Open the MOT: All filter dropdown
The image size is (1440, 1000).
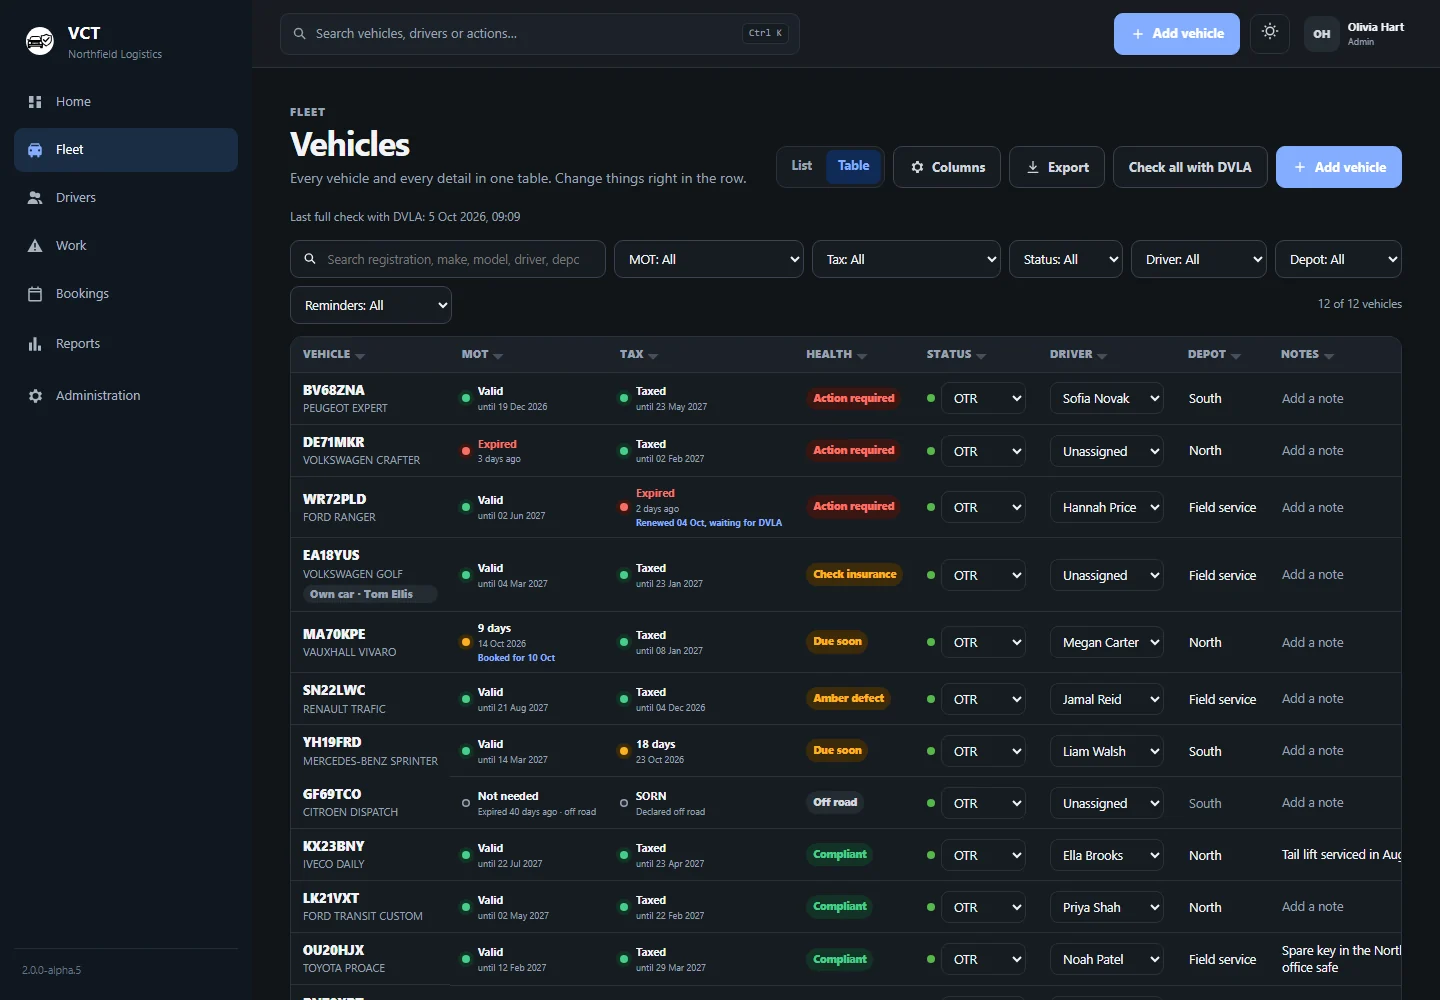709,259
